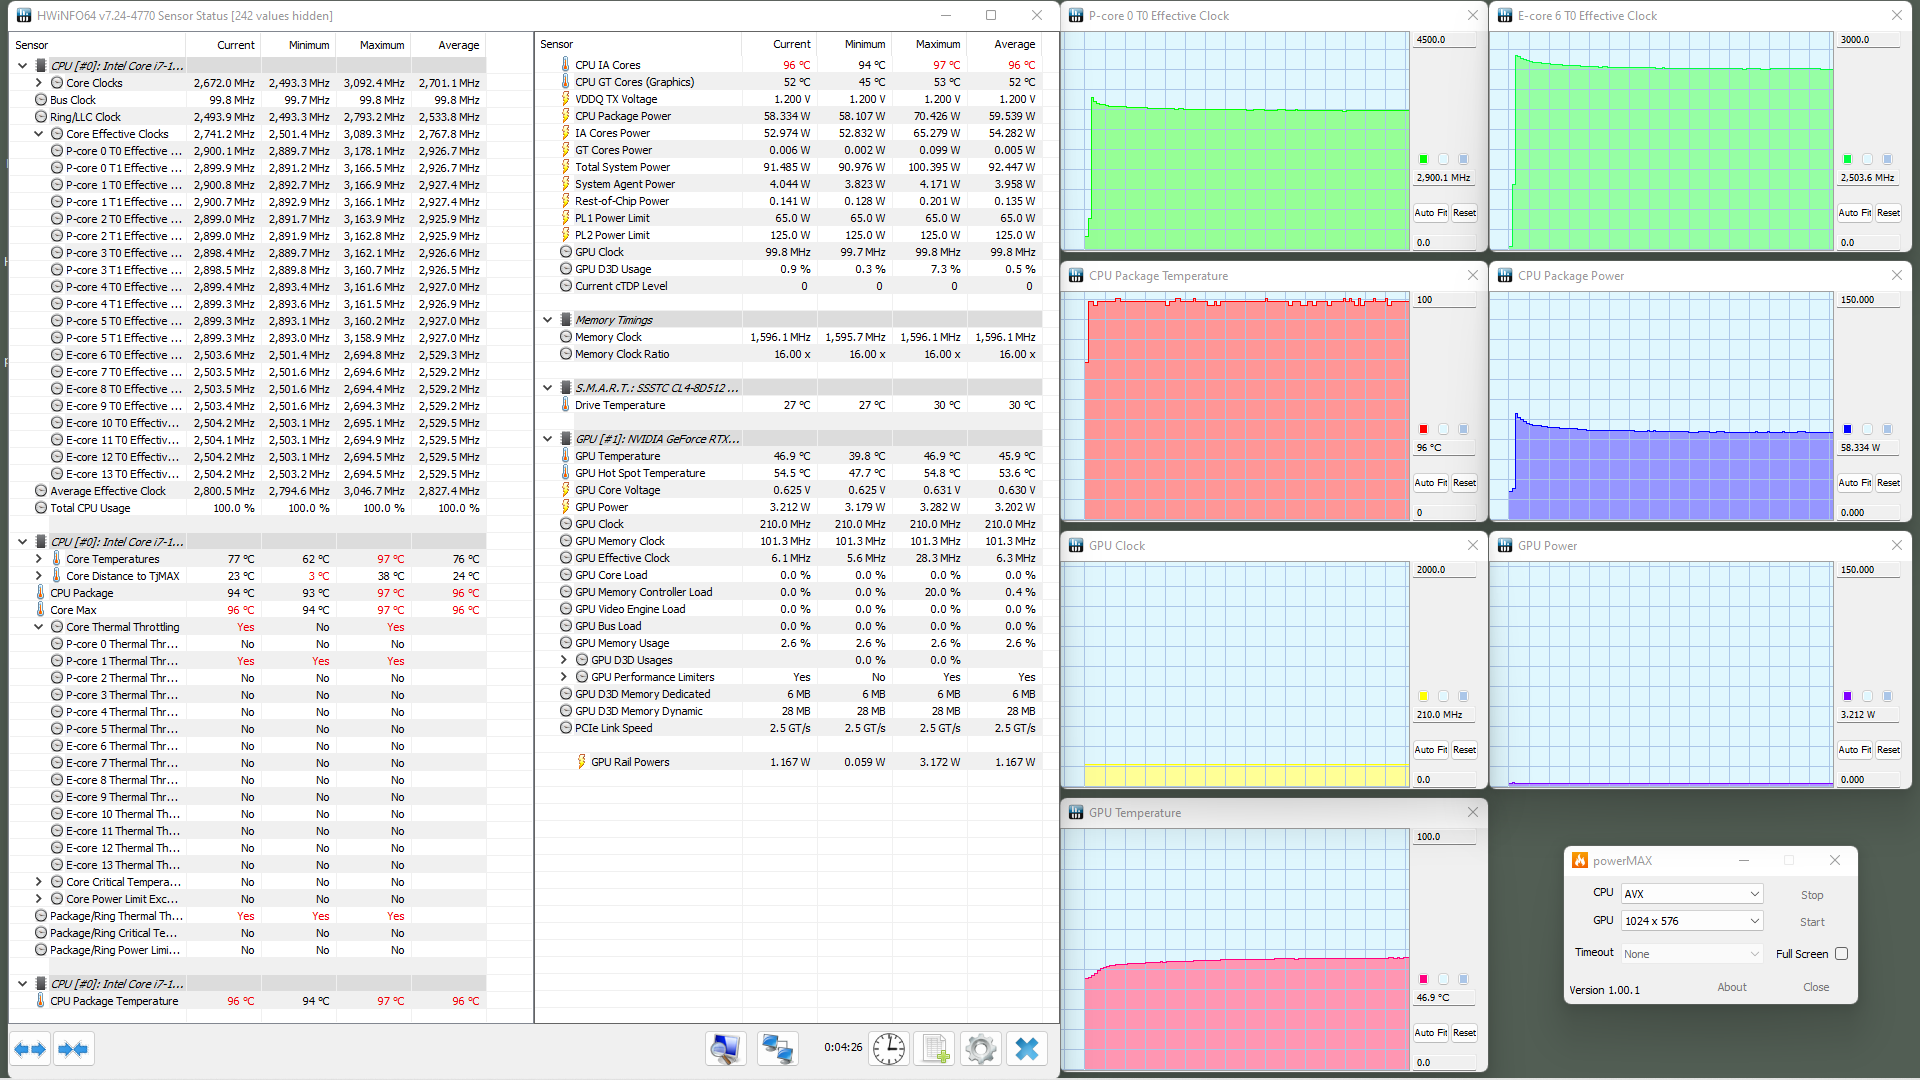Open the remote network monitoring icon
The image size is (1920, 1080).
click(x=777, y=1048)
